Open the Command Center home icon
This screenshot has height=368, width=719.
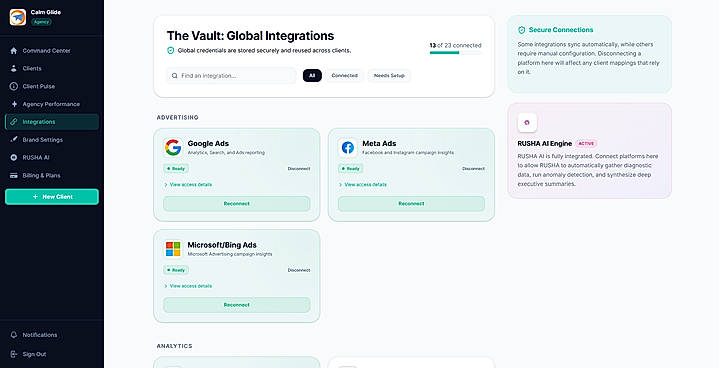pyautogui.click(x=14, y=51)
